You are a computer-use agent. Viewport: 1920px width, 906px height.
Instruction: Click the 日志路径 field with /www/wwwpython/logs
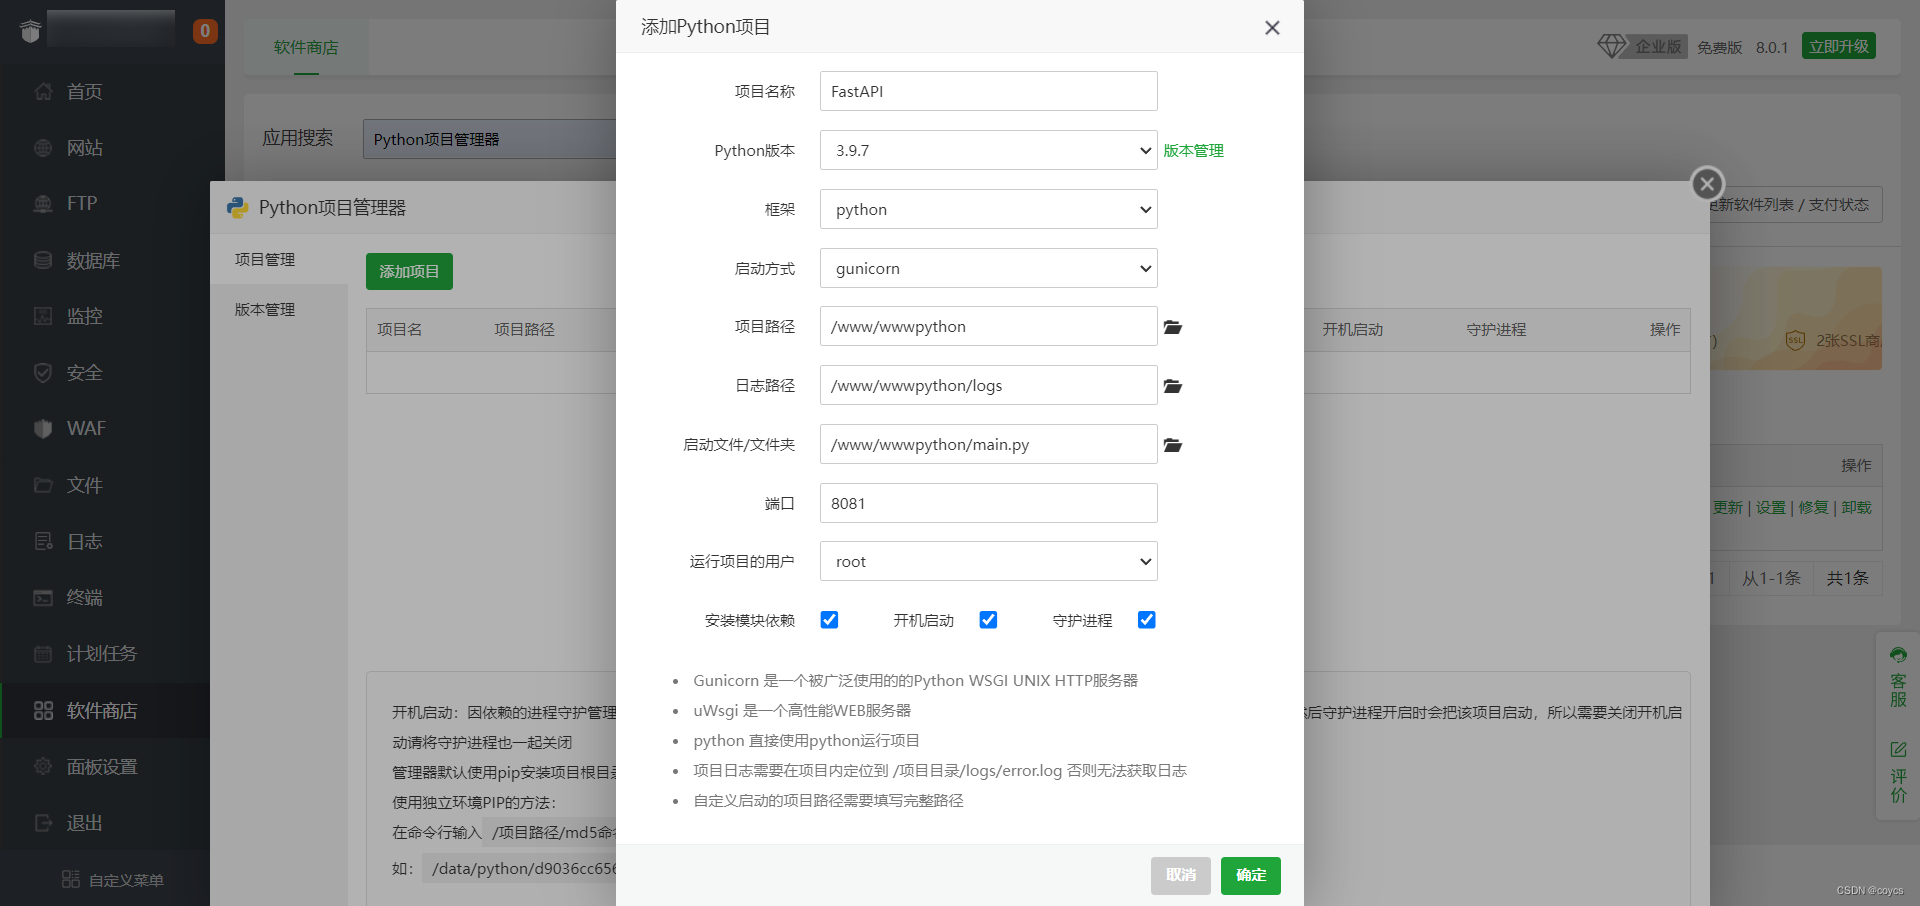click(x=989, y=385)
